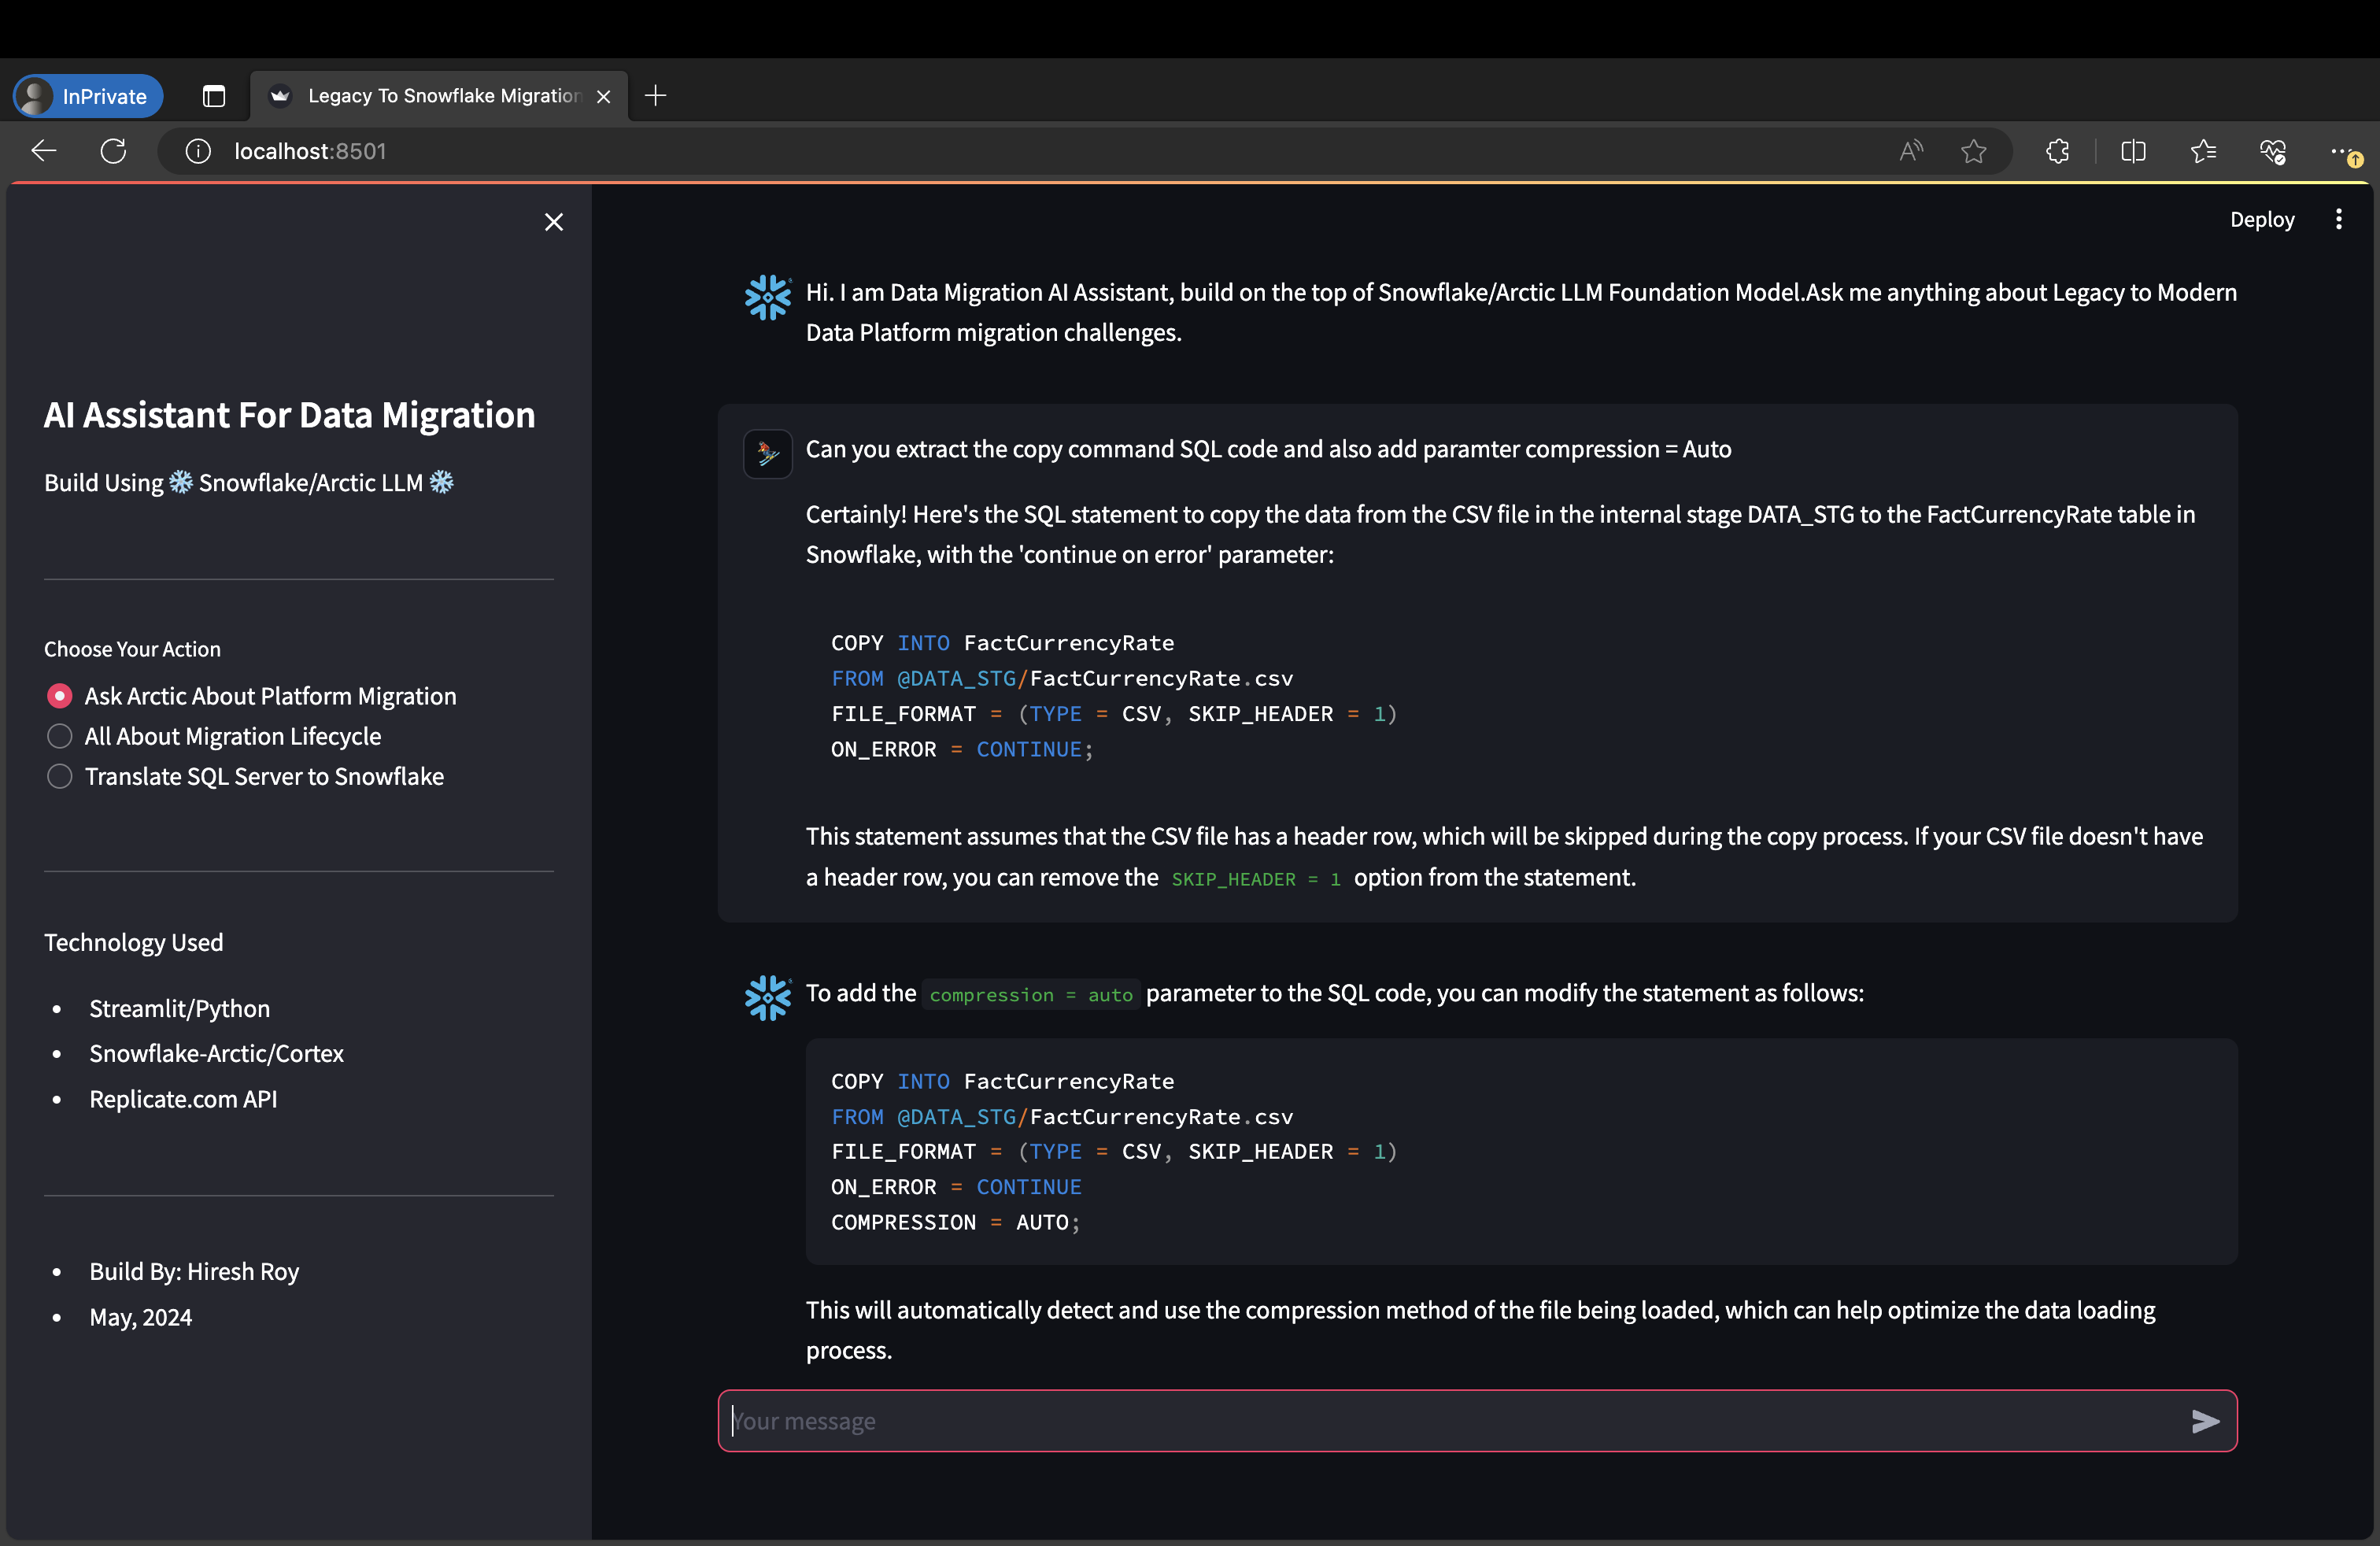Add page to favorites star icon
This screenshot has height=1546, width=2380.
1973,151
